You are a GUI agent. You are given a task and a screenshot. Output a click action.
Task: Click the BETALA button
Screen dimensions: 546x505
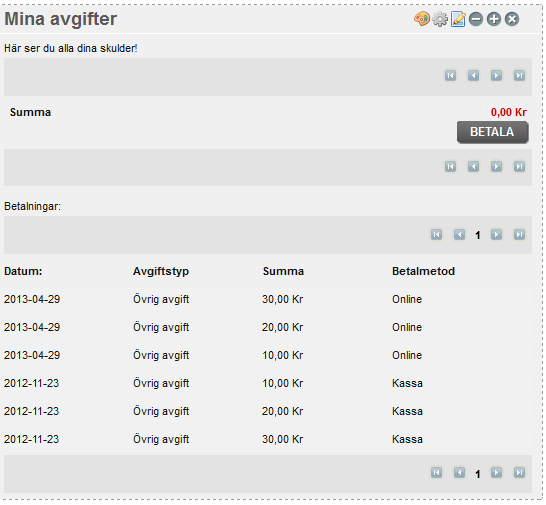(493, 132)
